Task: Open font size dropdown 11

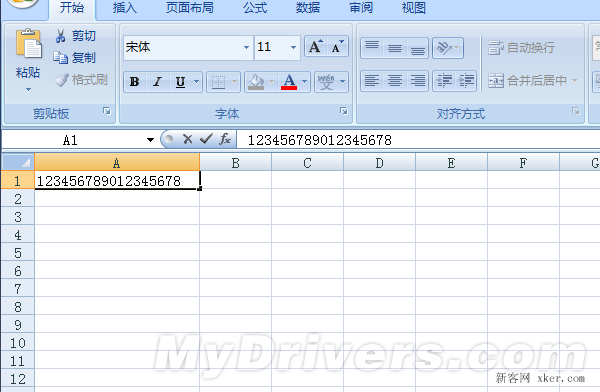Action: [x=293, y=47]
